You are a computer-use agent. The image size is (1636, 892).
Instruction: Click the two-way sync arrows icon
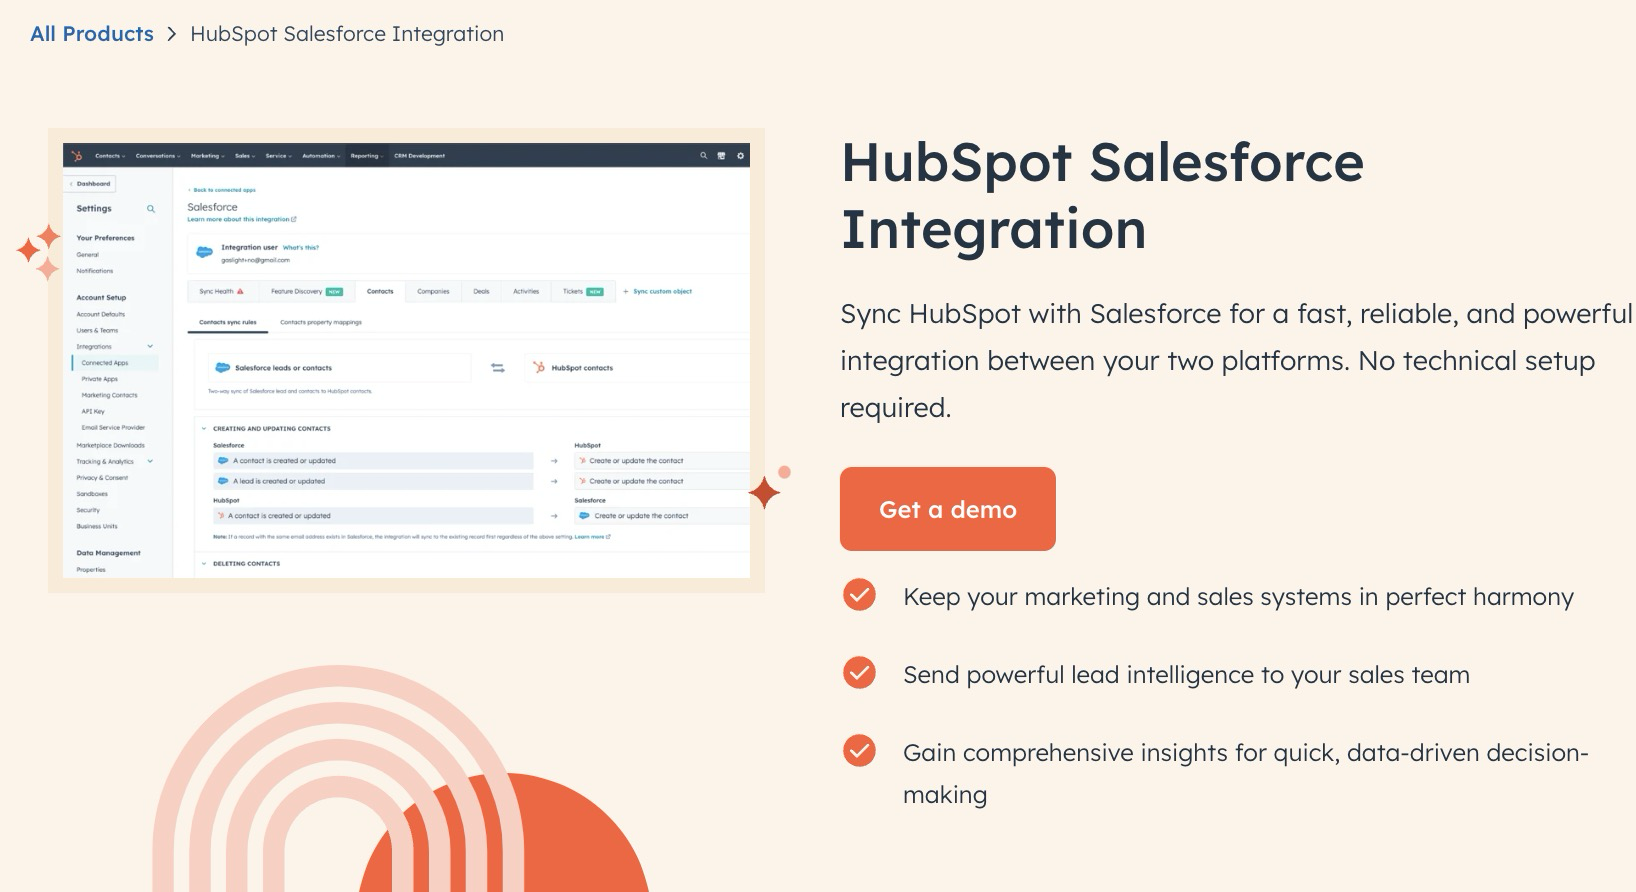pyautogui.click(x=497, y=368)
